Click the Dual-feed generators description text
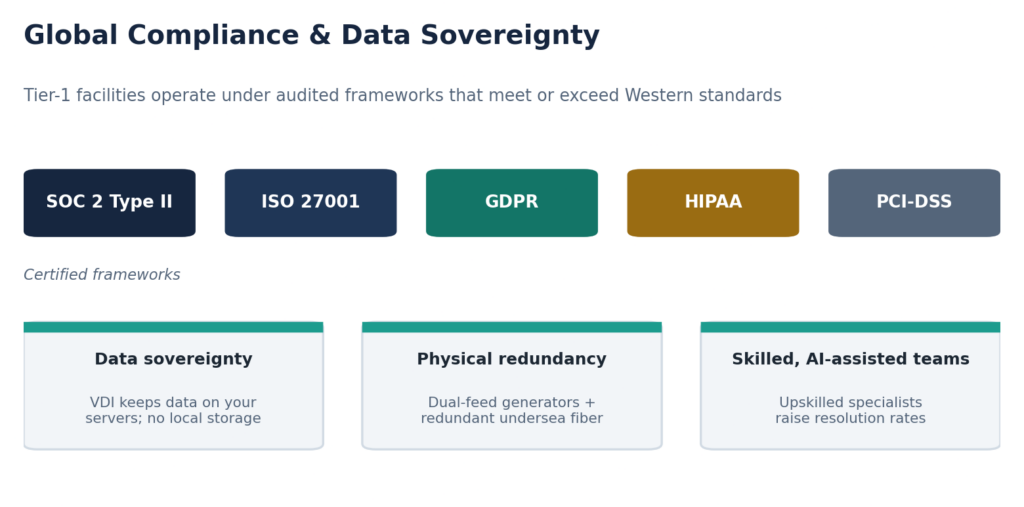 pyautogui.click(x=512, y=410)
